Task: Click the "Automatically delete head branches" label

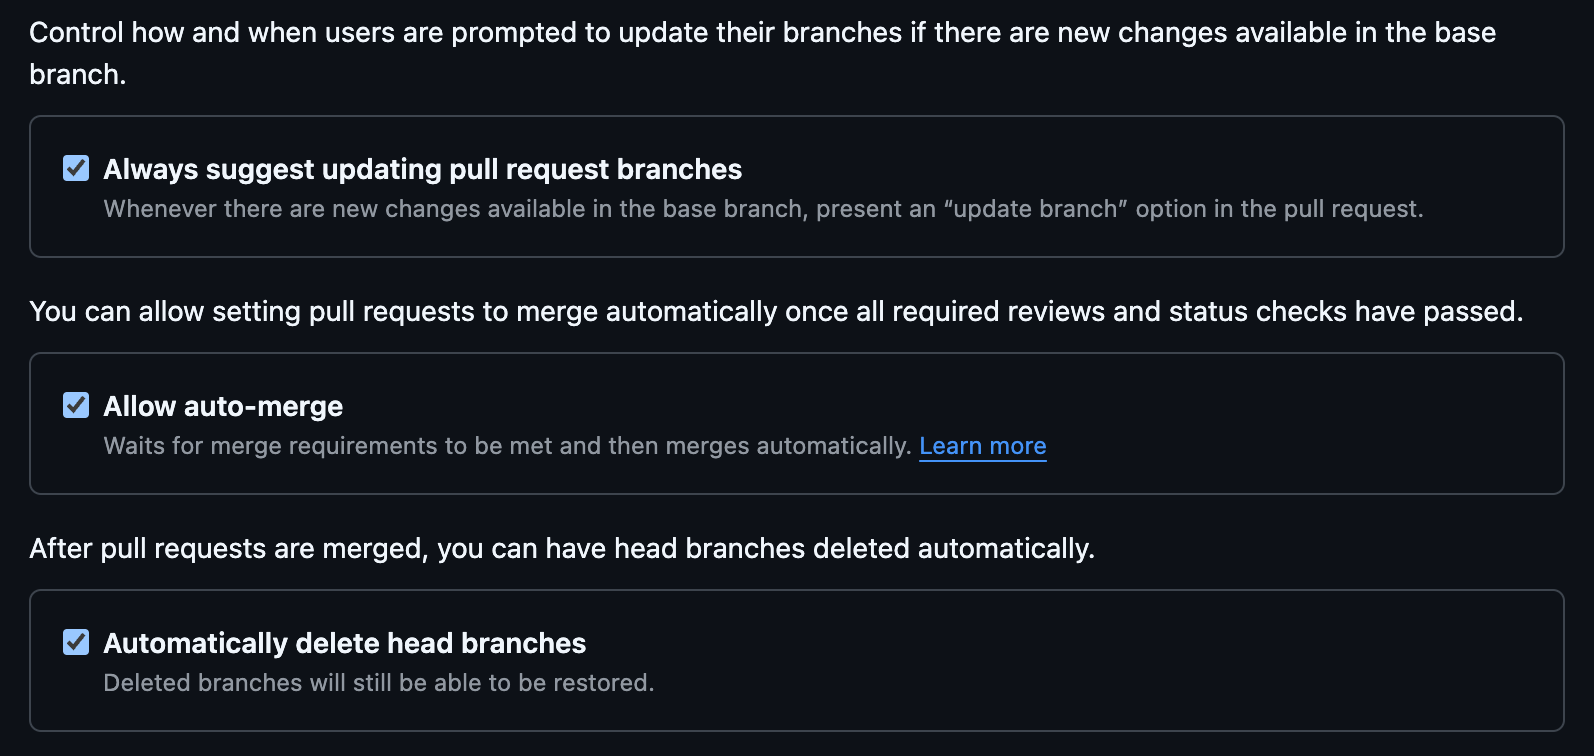Action: [x=344, y=644]
